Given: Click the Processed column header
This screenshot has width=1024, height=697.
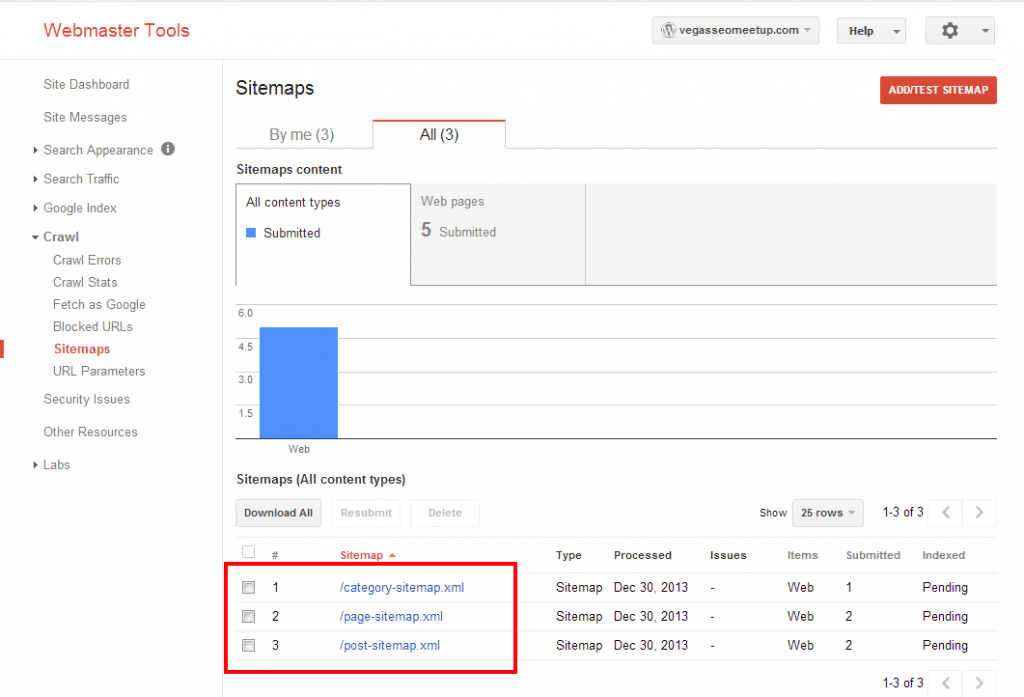Looking at the screenshot, I should coord(643,555).
